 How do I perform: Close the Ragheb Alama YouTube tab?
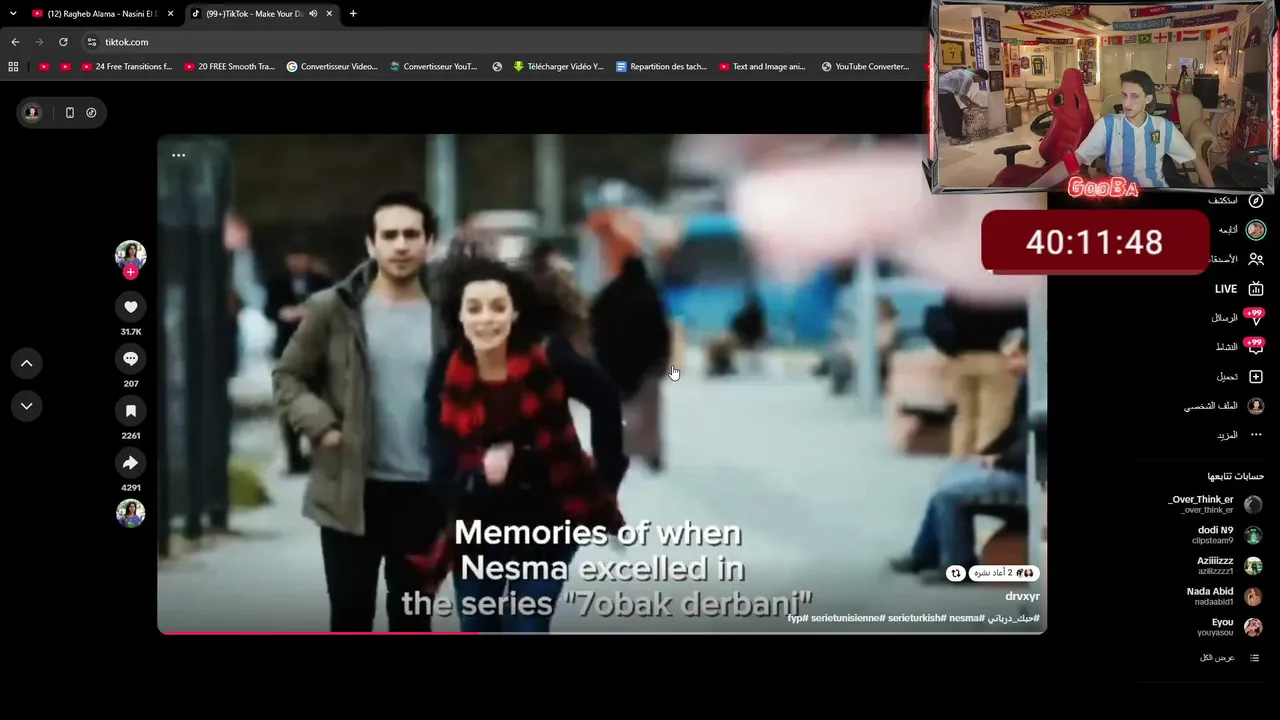click(170, 14)
